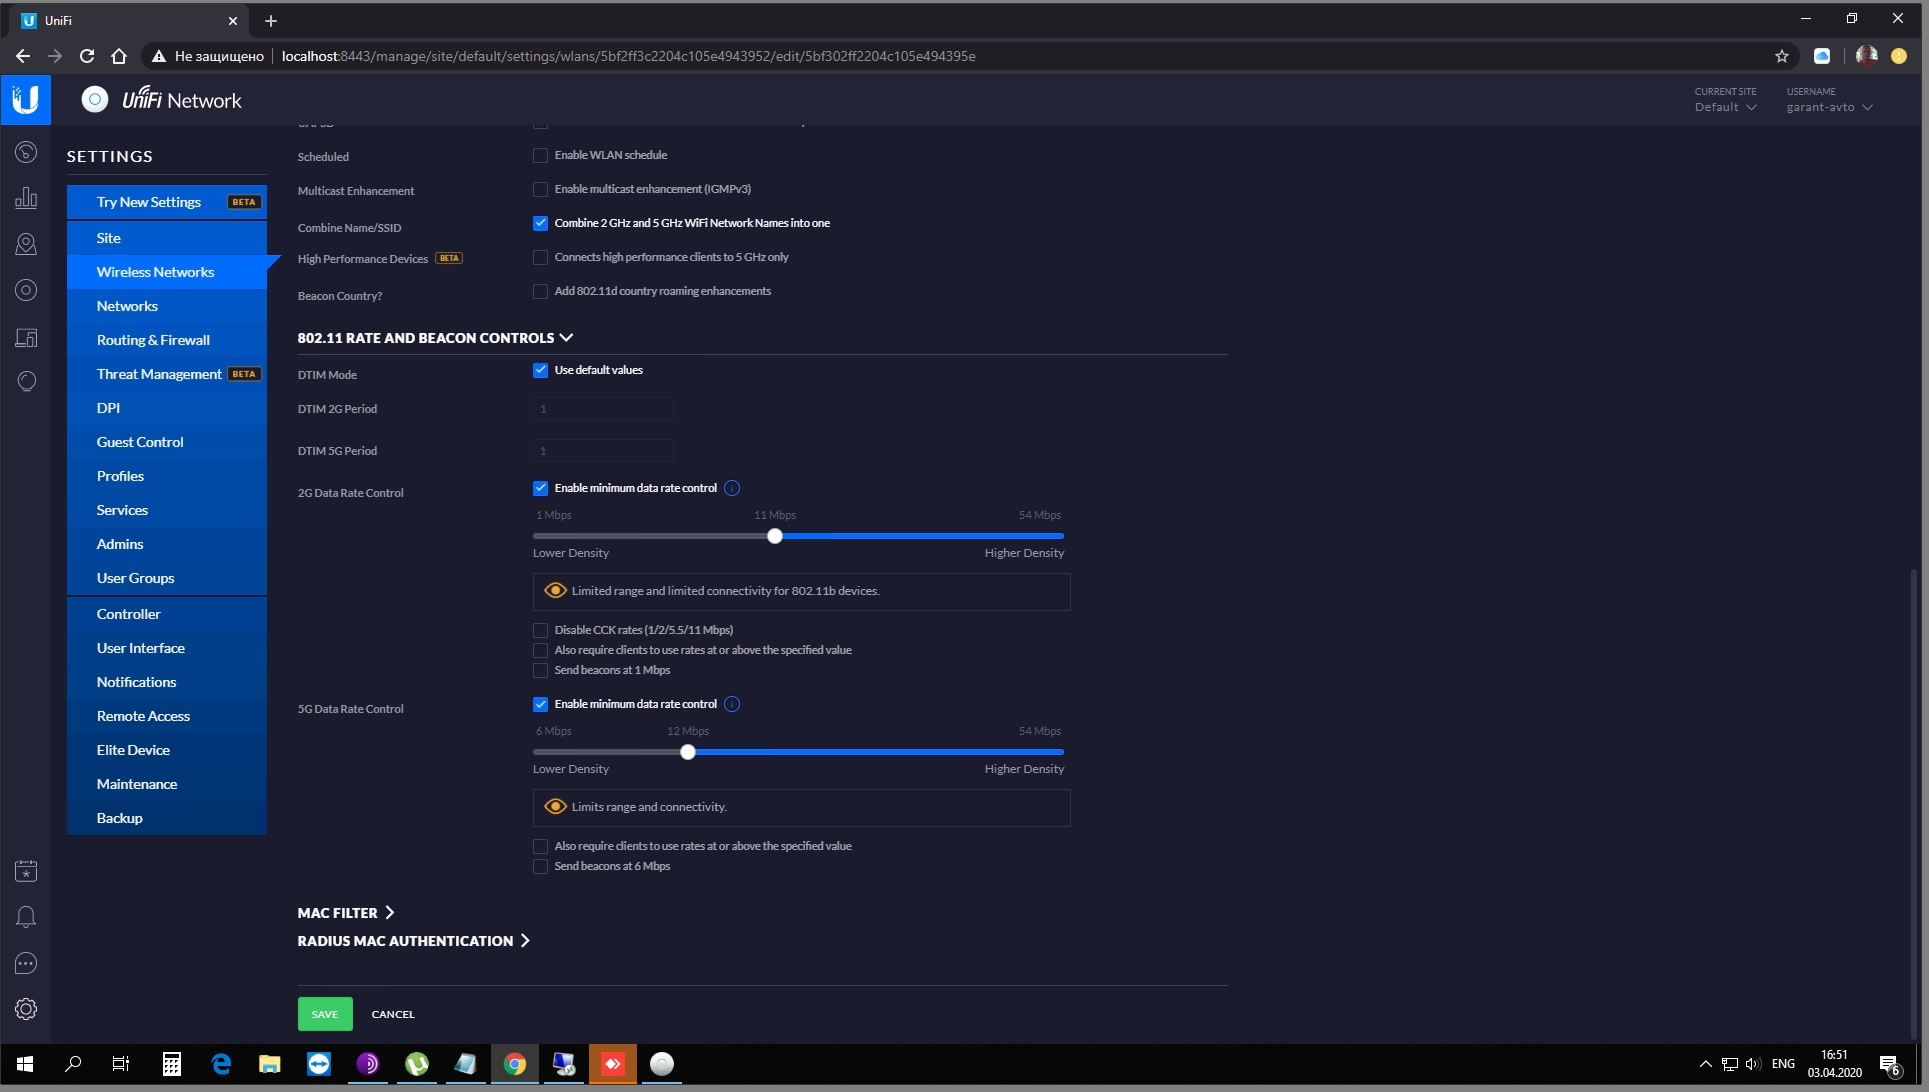Open the Settings gear icon in sidebar
Image resolution: width=1929 pixels, height=1092 pixels.
[26, 1009]
